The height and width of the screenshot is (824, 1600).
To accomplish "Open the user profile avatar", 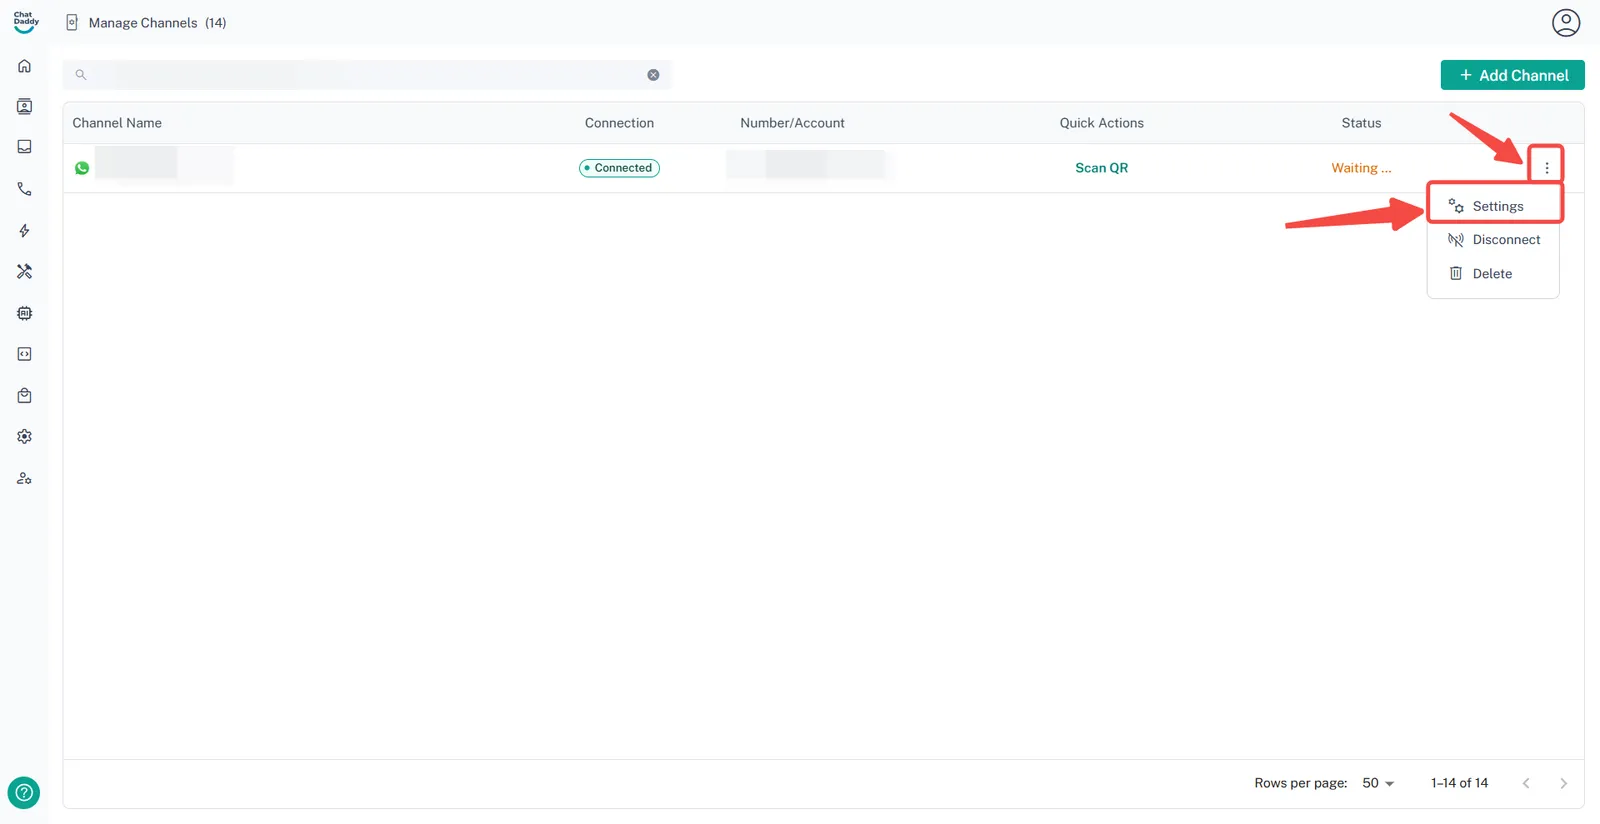I will click(1565, 22).
